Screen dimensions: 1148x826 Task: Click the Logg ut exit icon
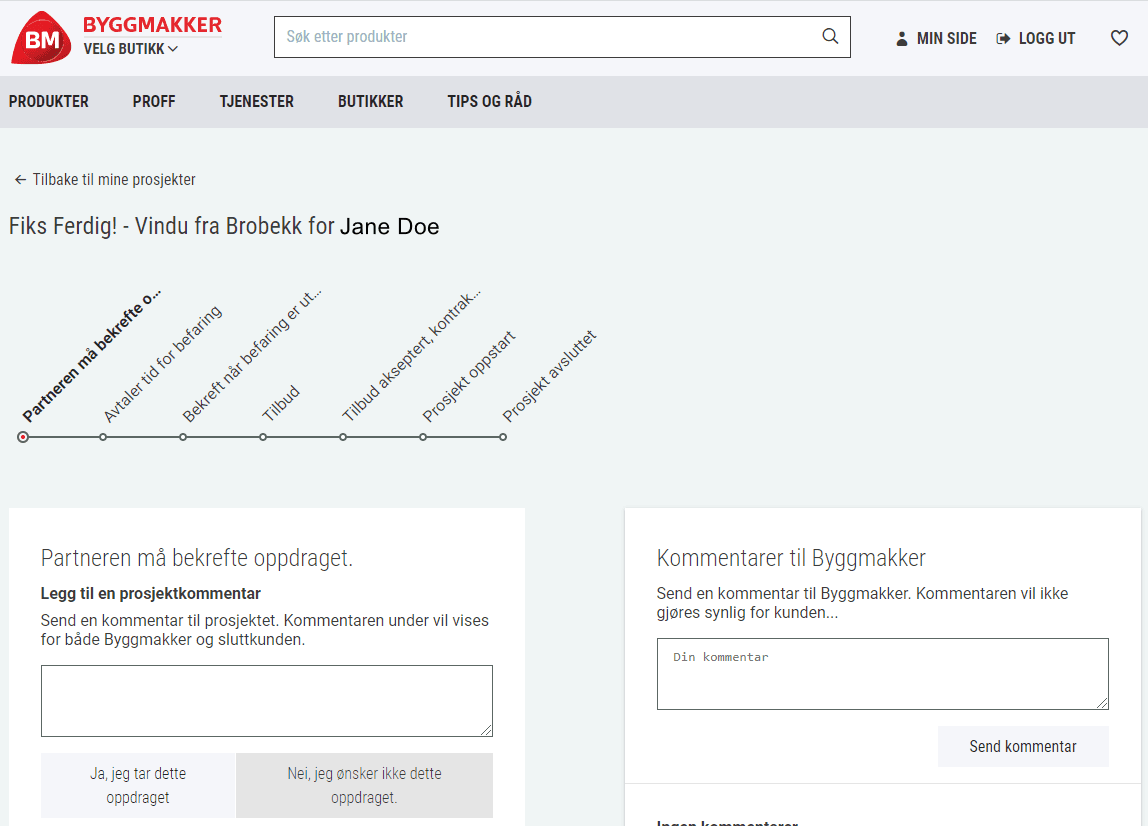coord(1003,39)
